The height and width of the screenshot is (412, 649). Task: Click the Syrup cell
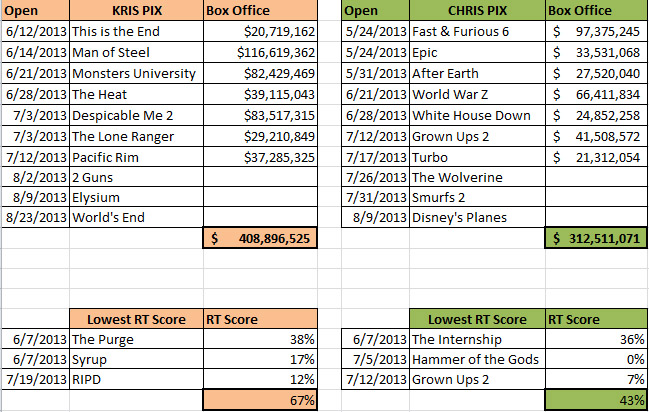pos(137,359)
